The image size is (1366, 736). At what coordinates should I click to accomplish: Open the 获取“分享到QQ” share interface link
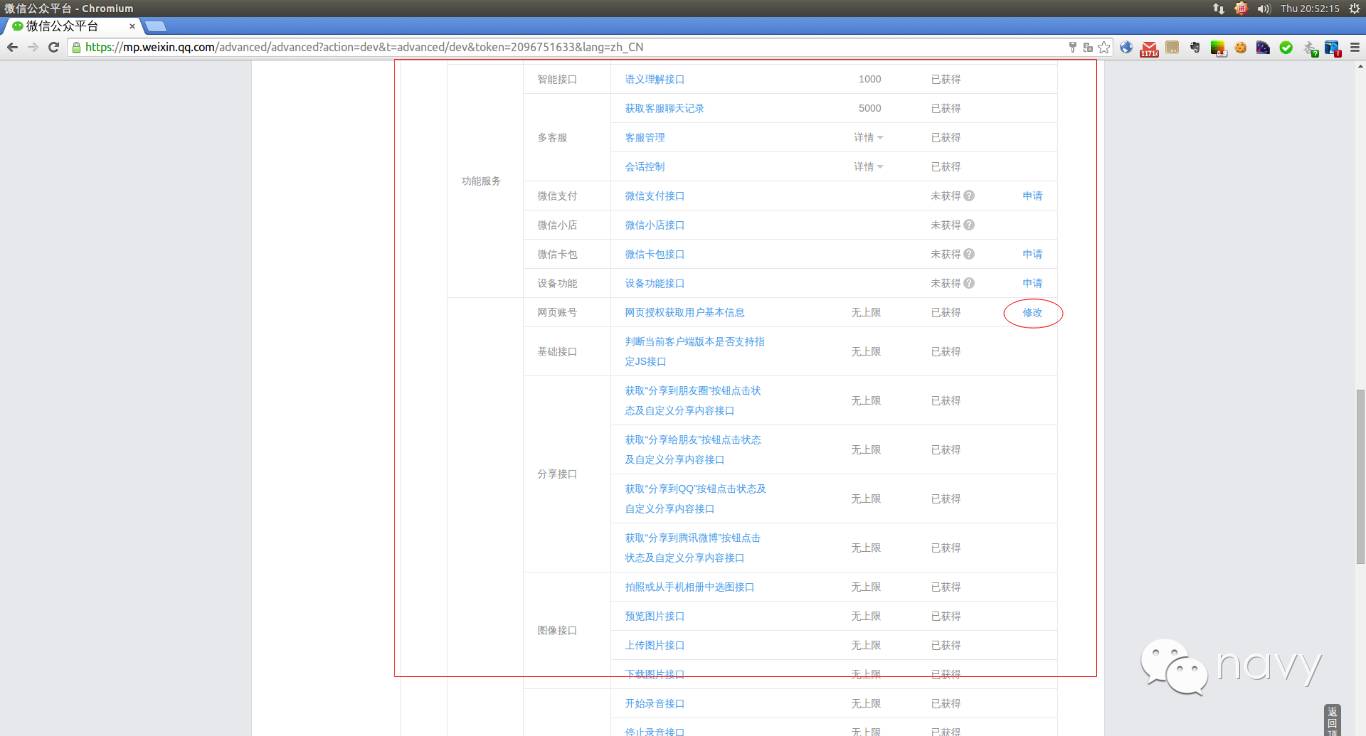pos(696,499)
